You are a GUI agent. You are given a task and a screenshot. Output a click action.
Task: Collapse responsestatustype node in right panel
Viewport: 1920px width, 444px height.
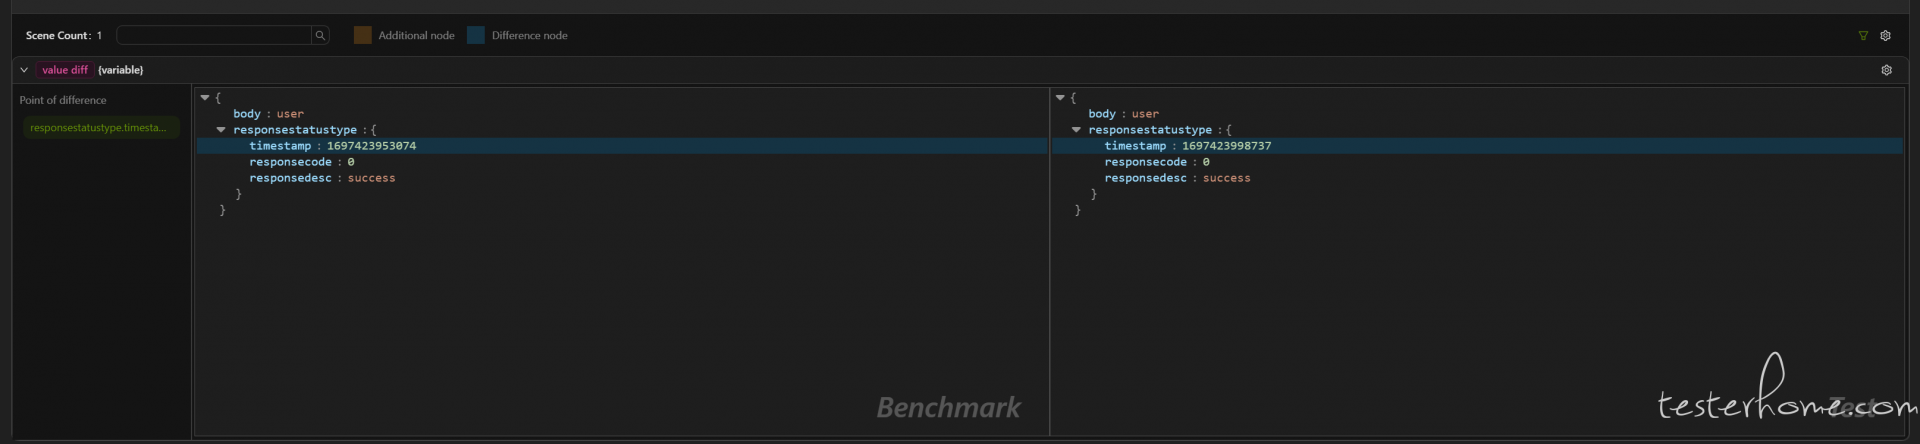1076,130
